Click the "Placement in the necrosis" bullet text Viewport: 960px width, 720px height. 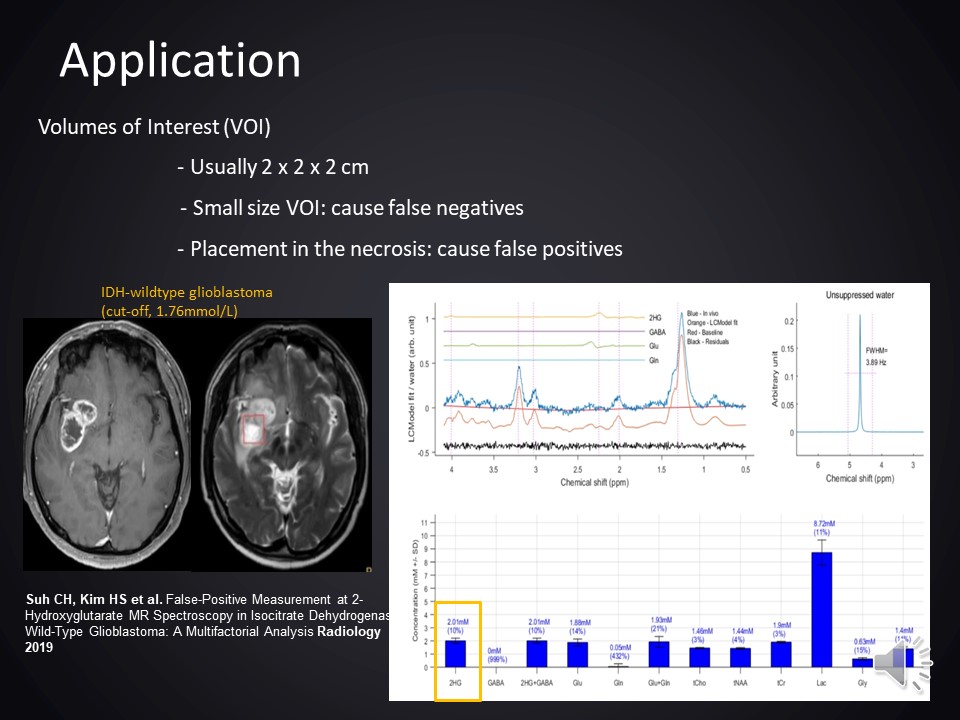pos(399,248)
